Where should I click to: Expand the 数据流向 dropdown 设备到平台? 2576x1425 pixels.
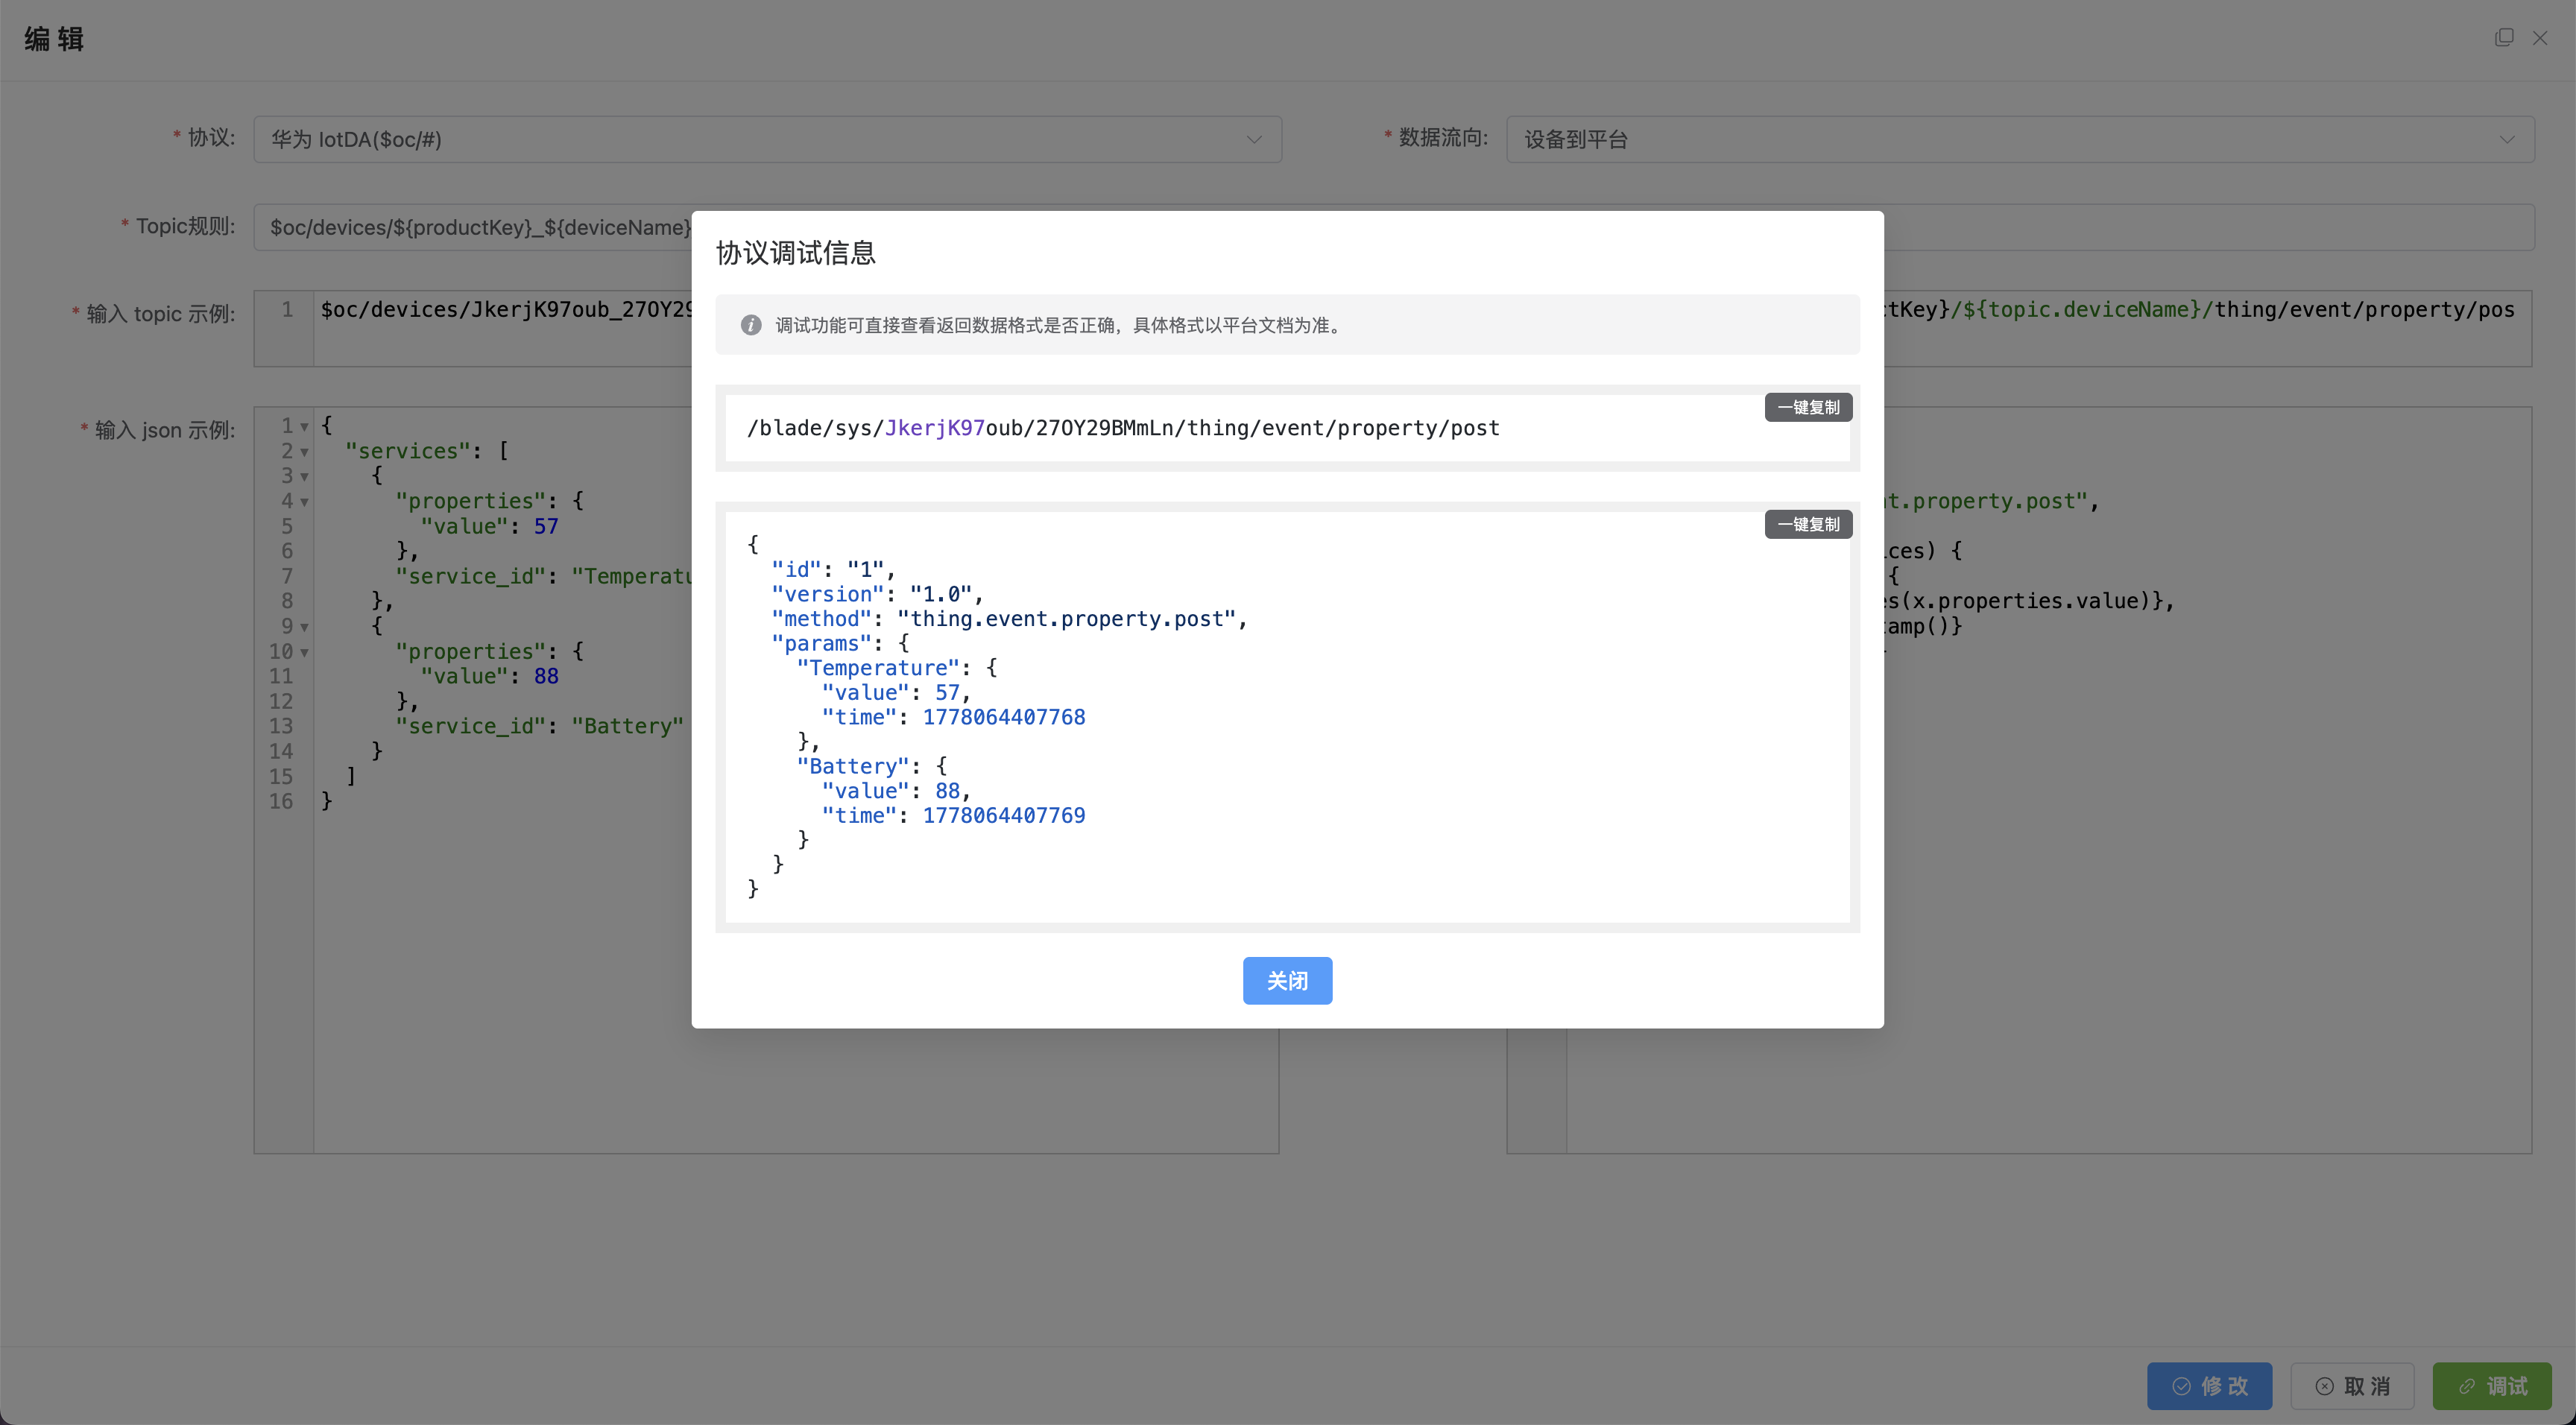coord(2020,139)
